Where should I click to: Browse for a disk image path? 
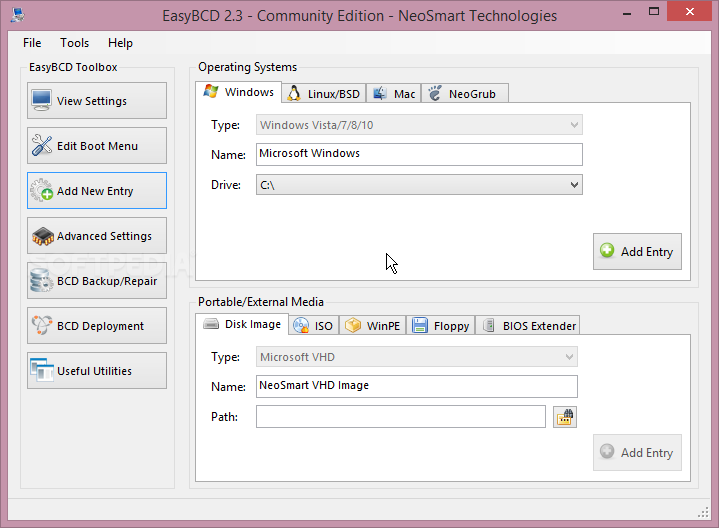coord(564,417)
